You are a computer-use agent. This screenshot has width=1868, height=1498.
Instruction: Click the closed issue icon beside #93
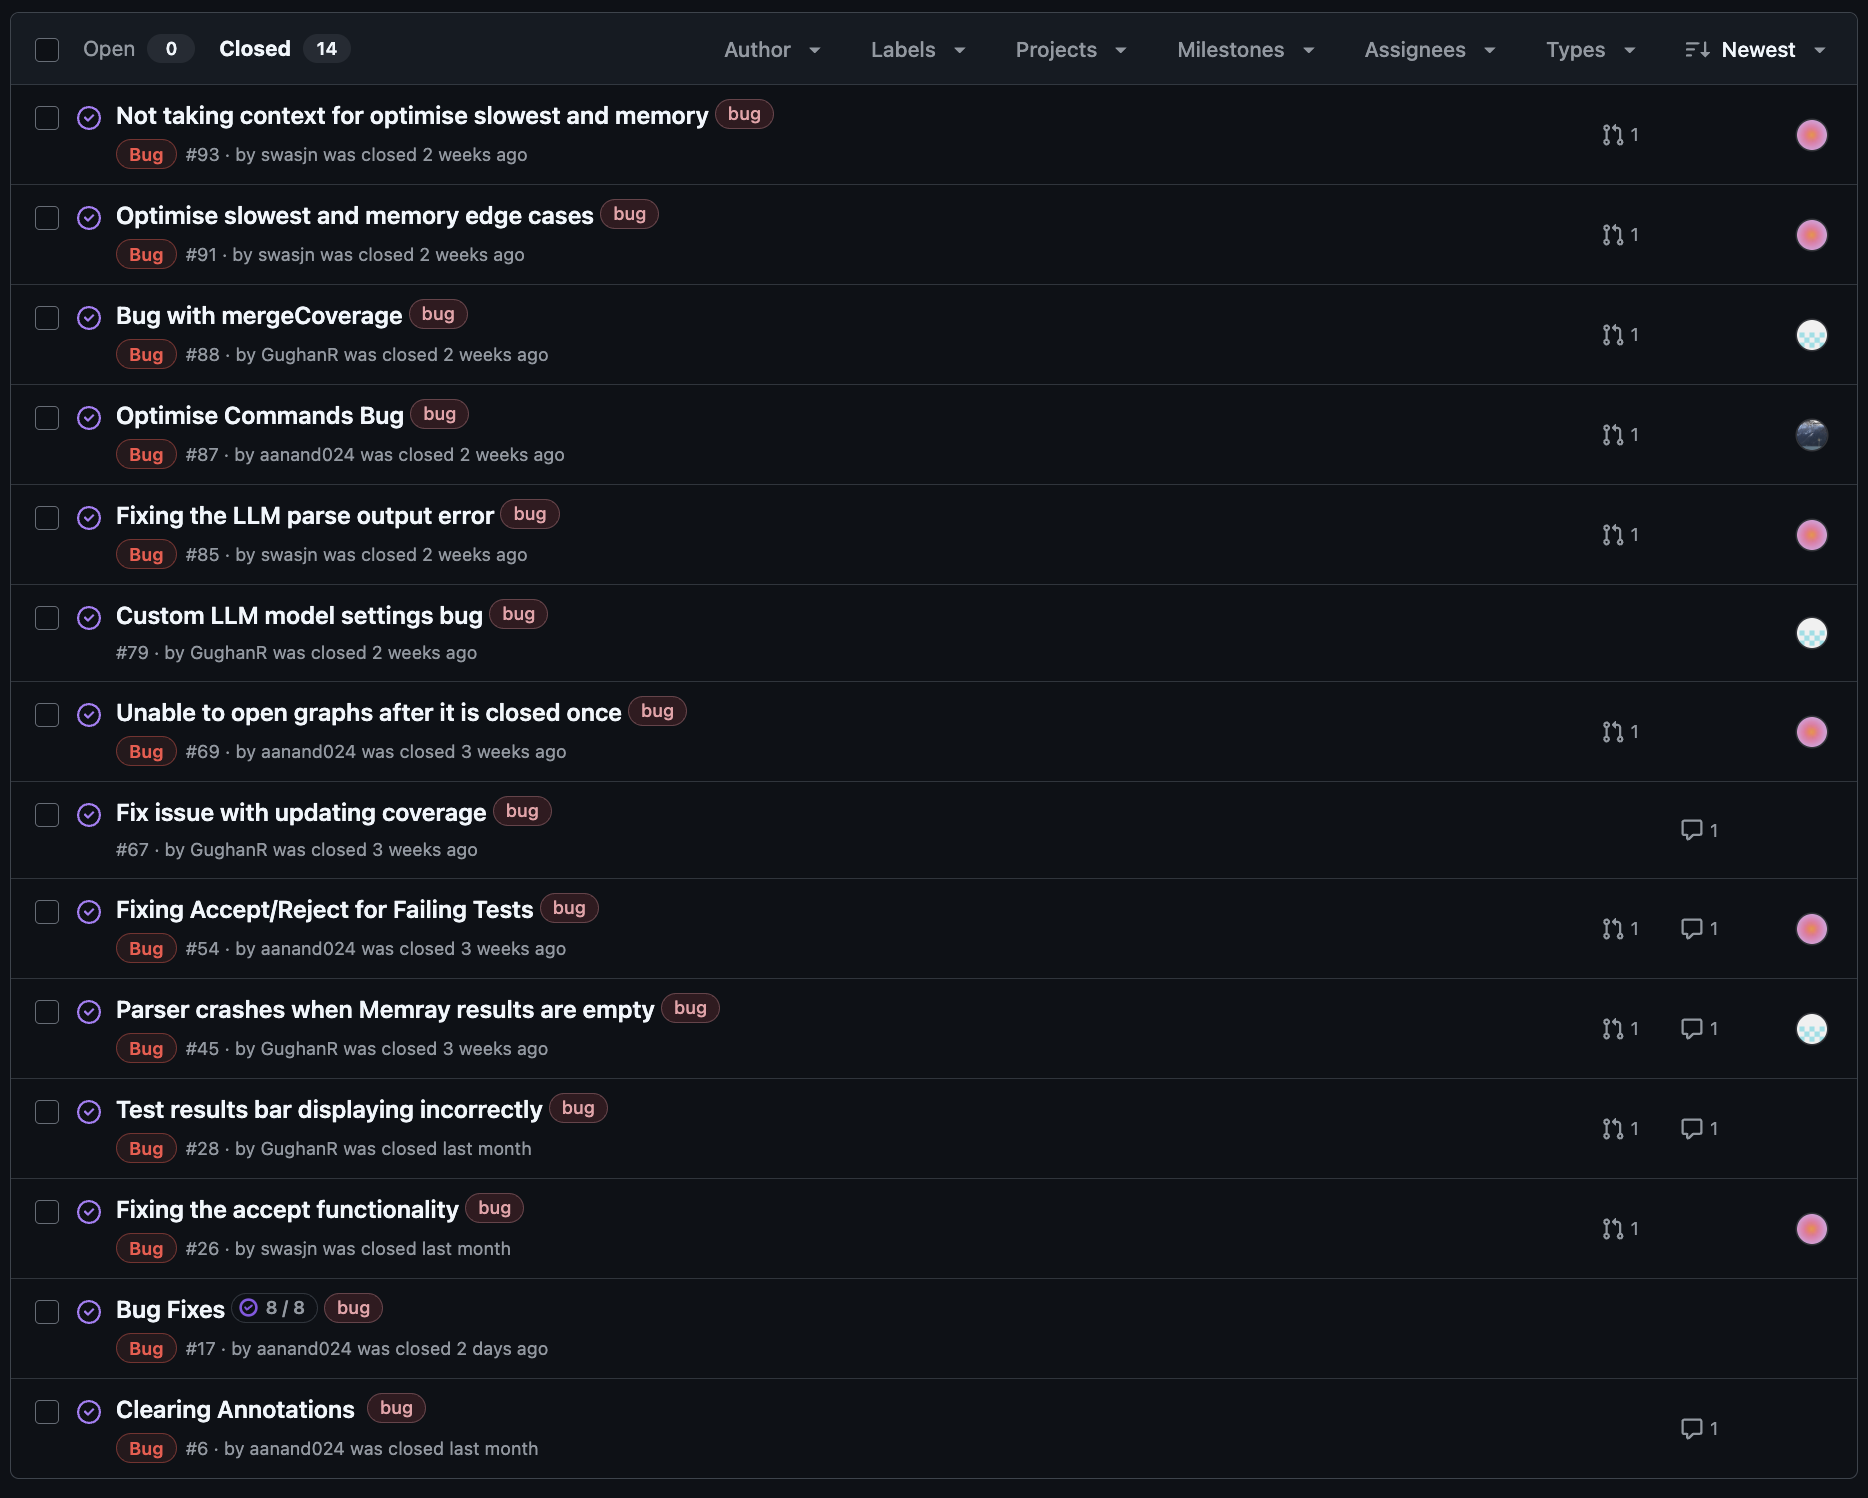[x=89, y=117]
